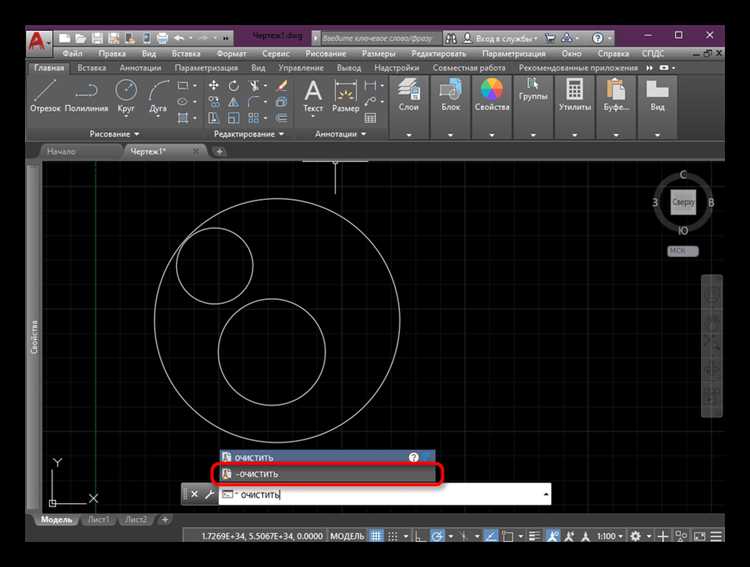The width and height of the screenshot is (750, 567).
Task: Open the status bar customization menu
Action: tap(716, 536)
